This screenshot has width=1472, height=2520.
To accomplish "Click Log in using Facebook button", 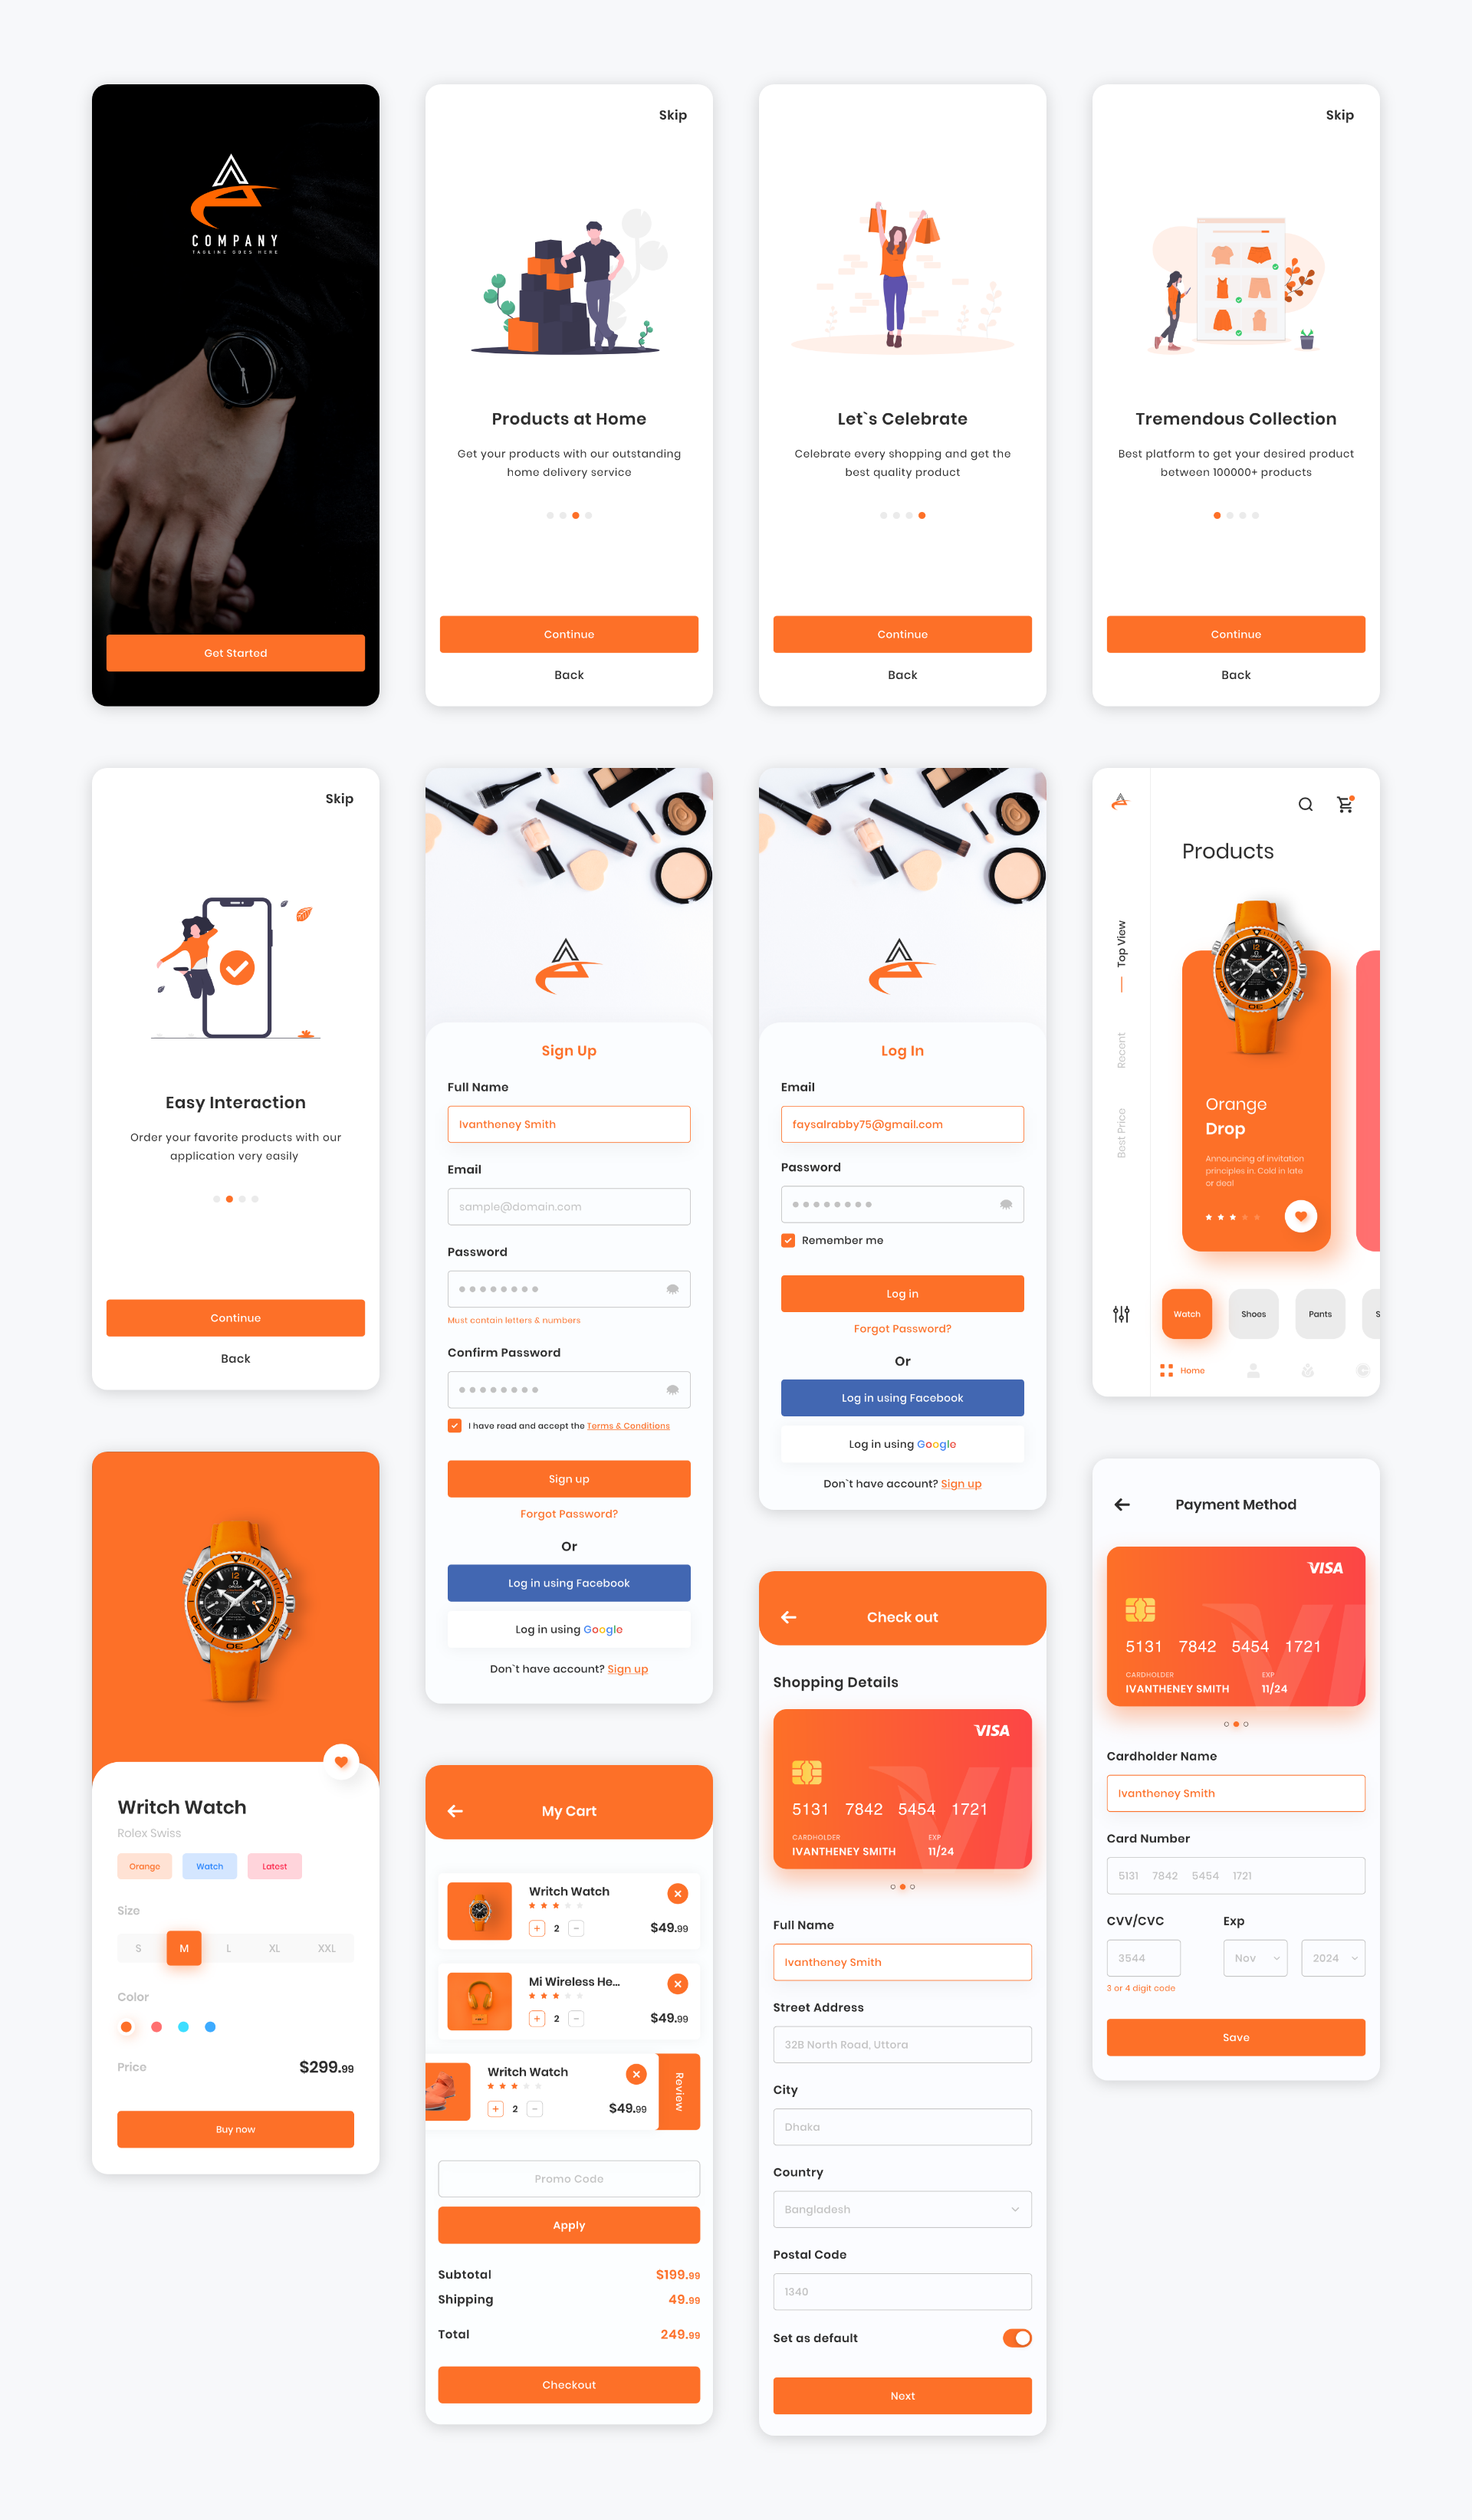I will (x=902, y=1394).
